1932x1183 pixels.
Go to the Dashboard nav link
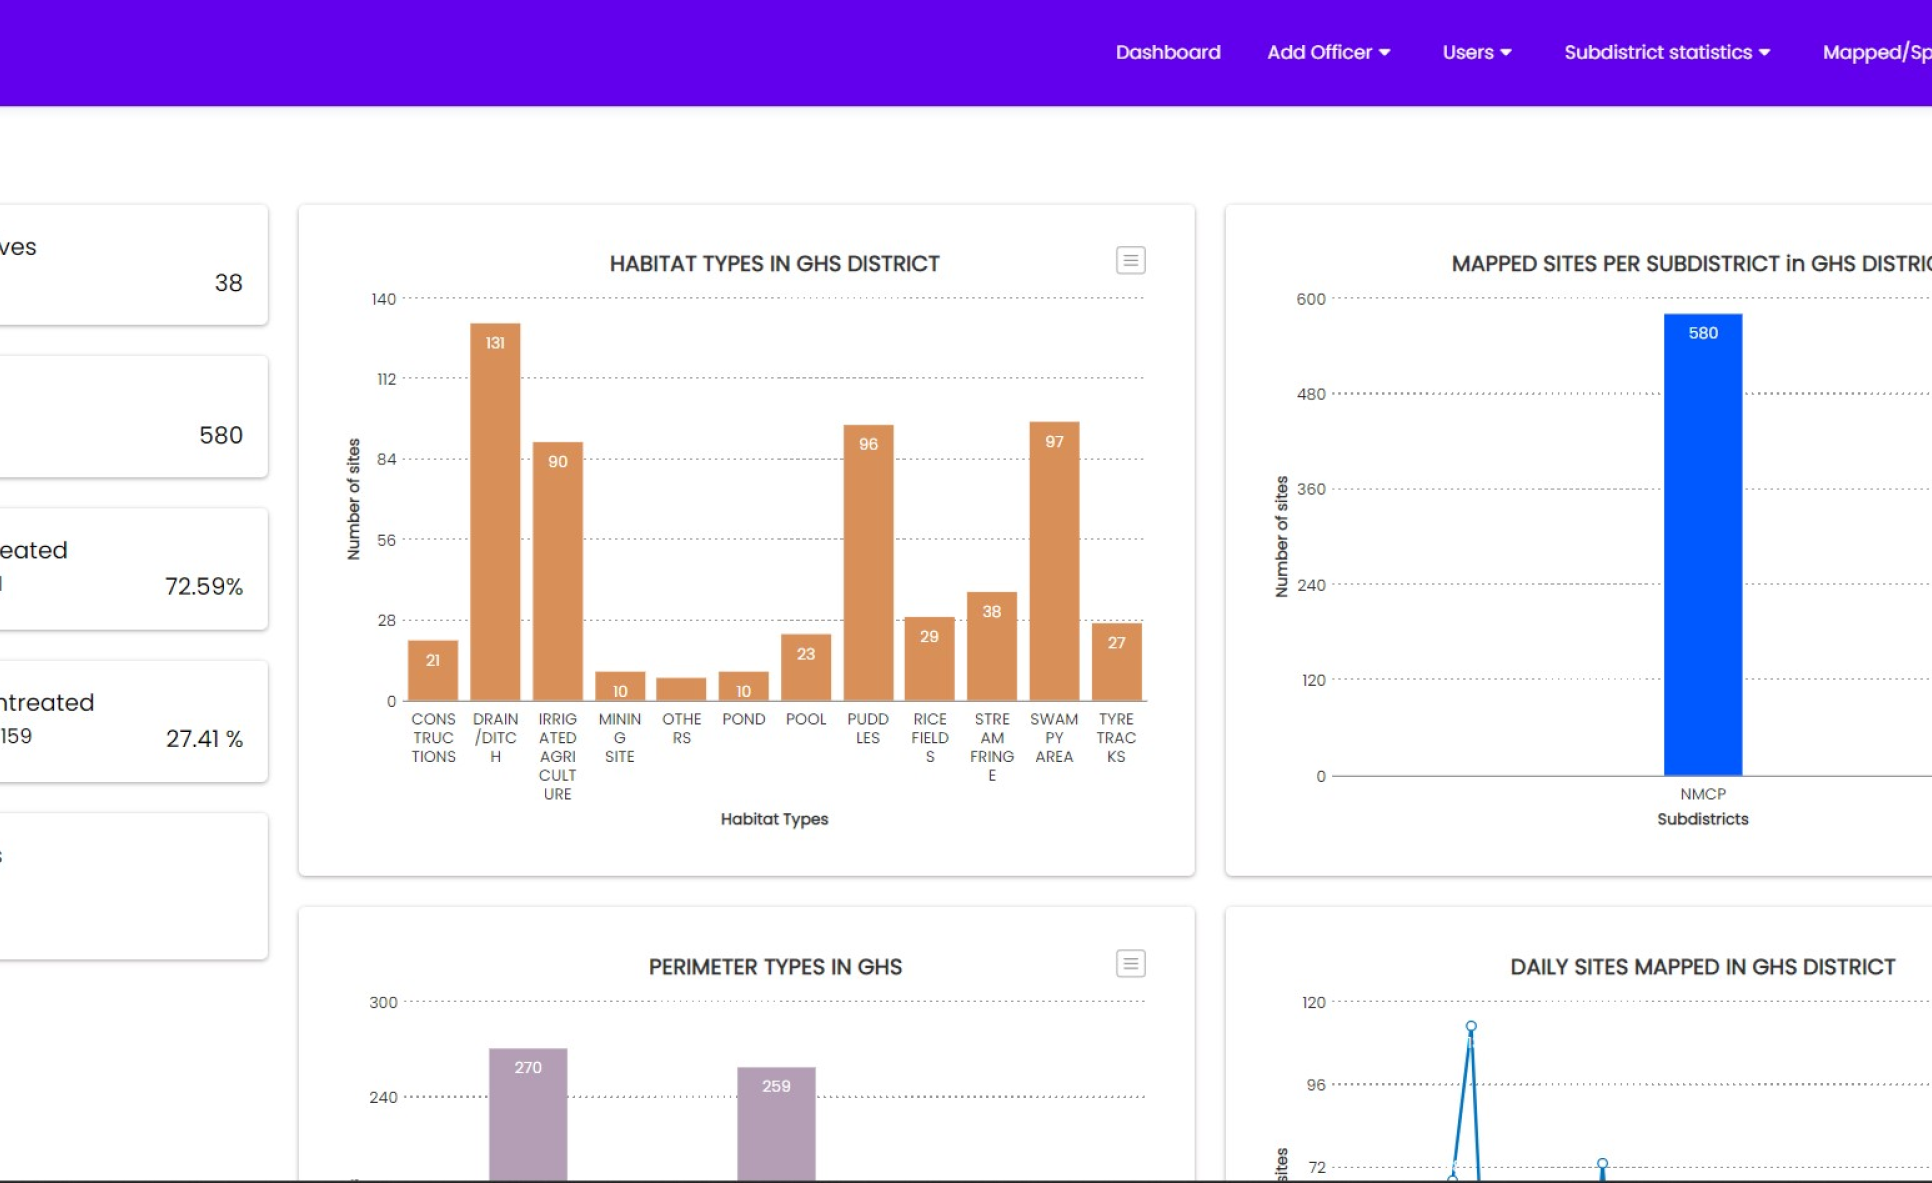(1167, 52)
